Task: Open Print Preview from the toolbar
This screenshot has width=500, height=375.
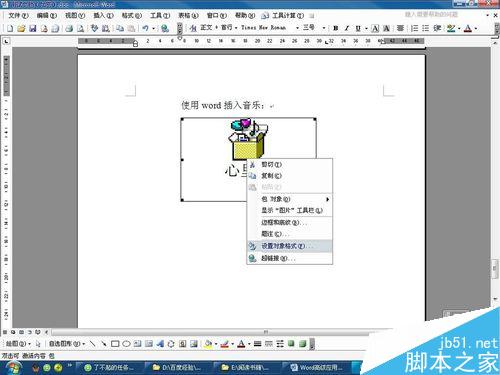Action: coord(80,28)
